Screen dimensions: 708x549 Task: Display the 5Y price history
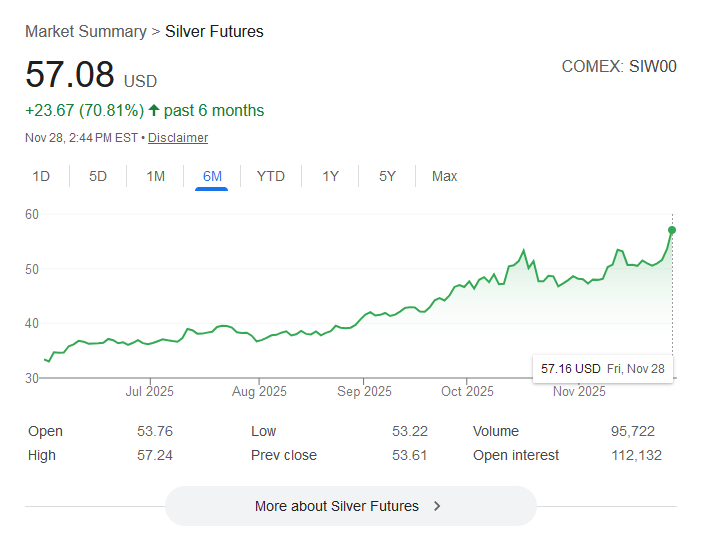point(387,176)
